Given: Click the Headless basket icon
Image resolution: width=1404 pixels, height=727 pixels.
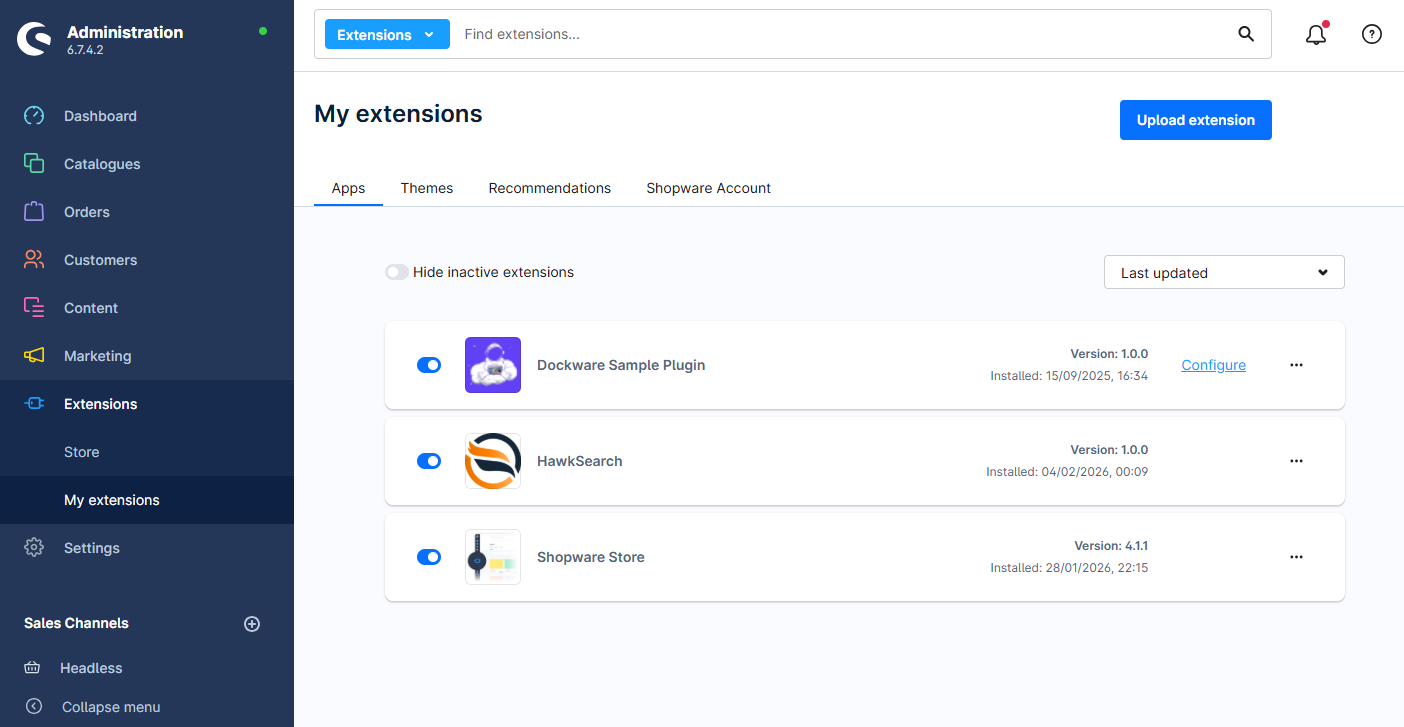Looking at the screenshot, I should pyautogui.click(x=32, y=668).
